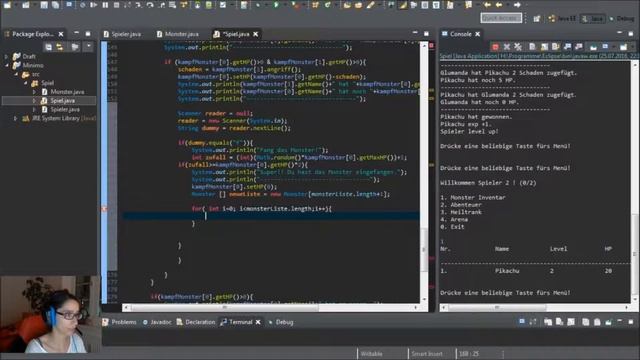Maximize the editor area
The height and width of the screenshot is (360, 640).
pos(426,33)
